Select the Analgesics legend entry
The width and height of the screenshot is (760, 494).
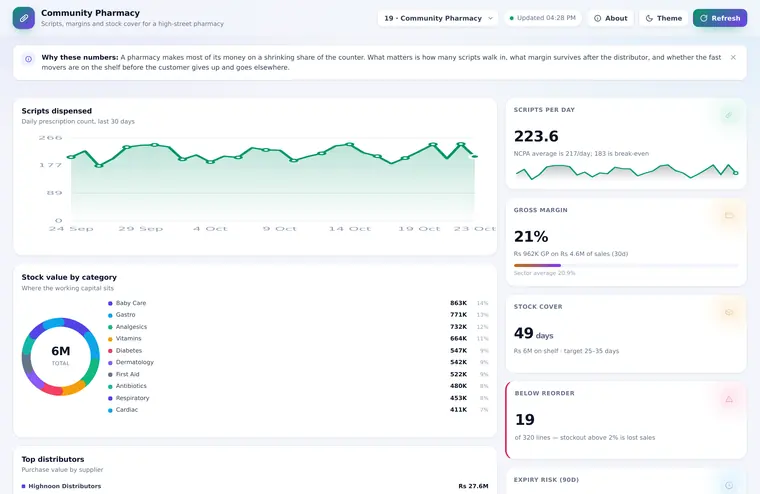pyautogui.click(x=298, y=327)
